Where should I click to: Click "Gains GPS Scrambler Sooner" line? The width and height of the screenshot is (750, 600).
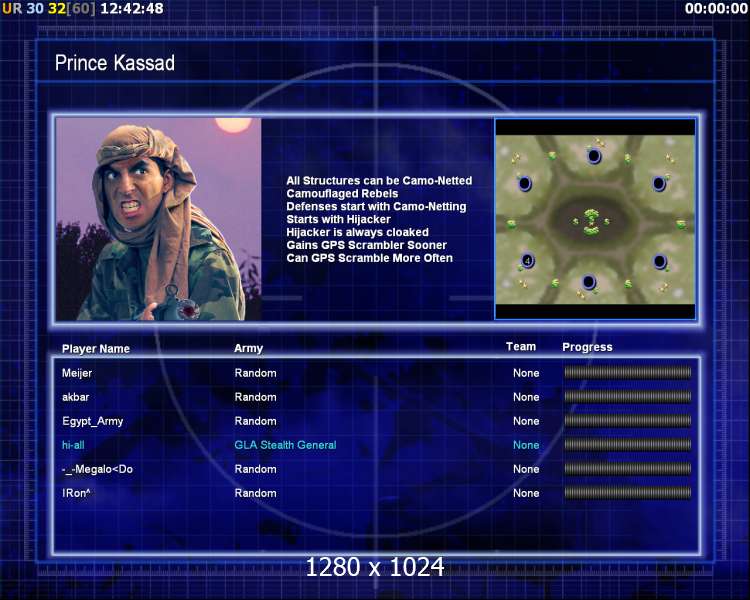[x=366, y=245]
